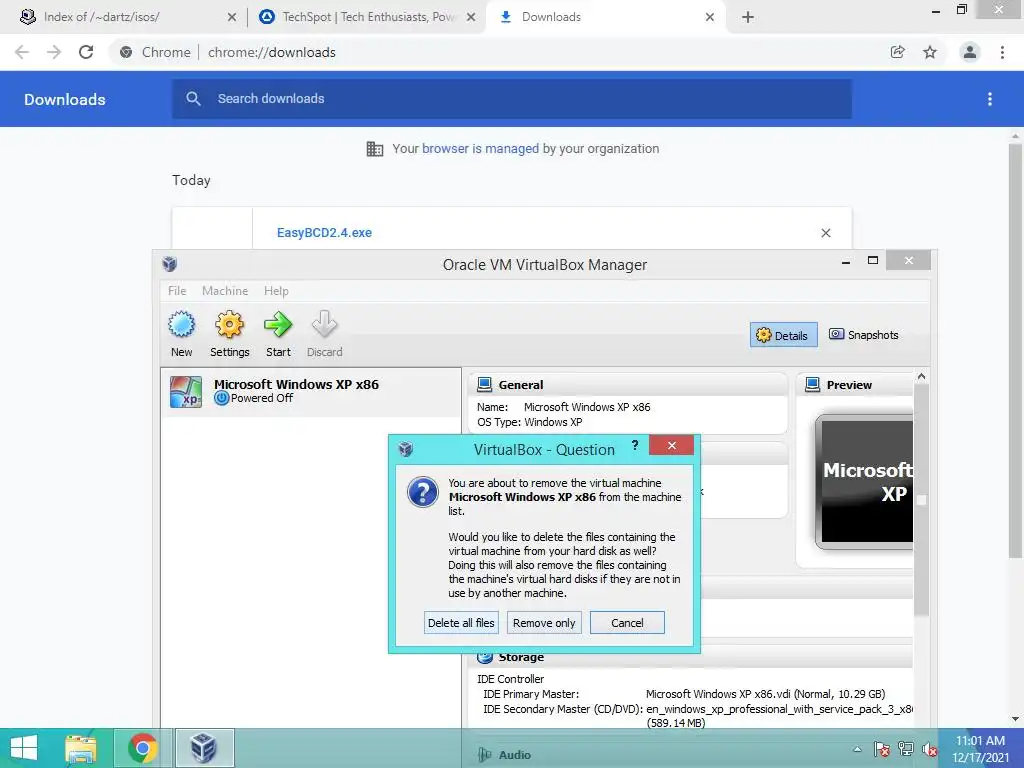Click network tray icon

click(x=905, y=749)
